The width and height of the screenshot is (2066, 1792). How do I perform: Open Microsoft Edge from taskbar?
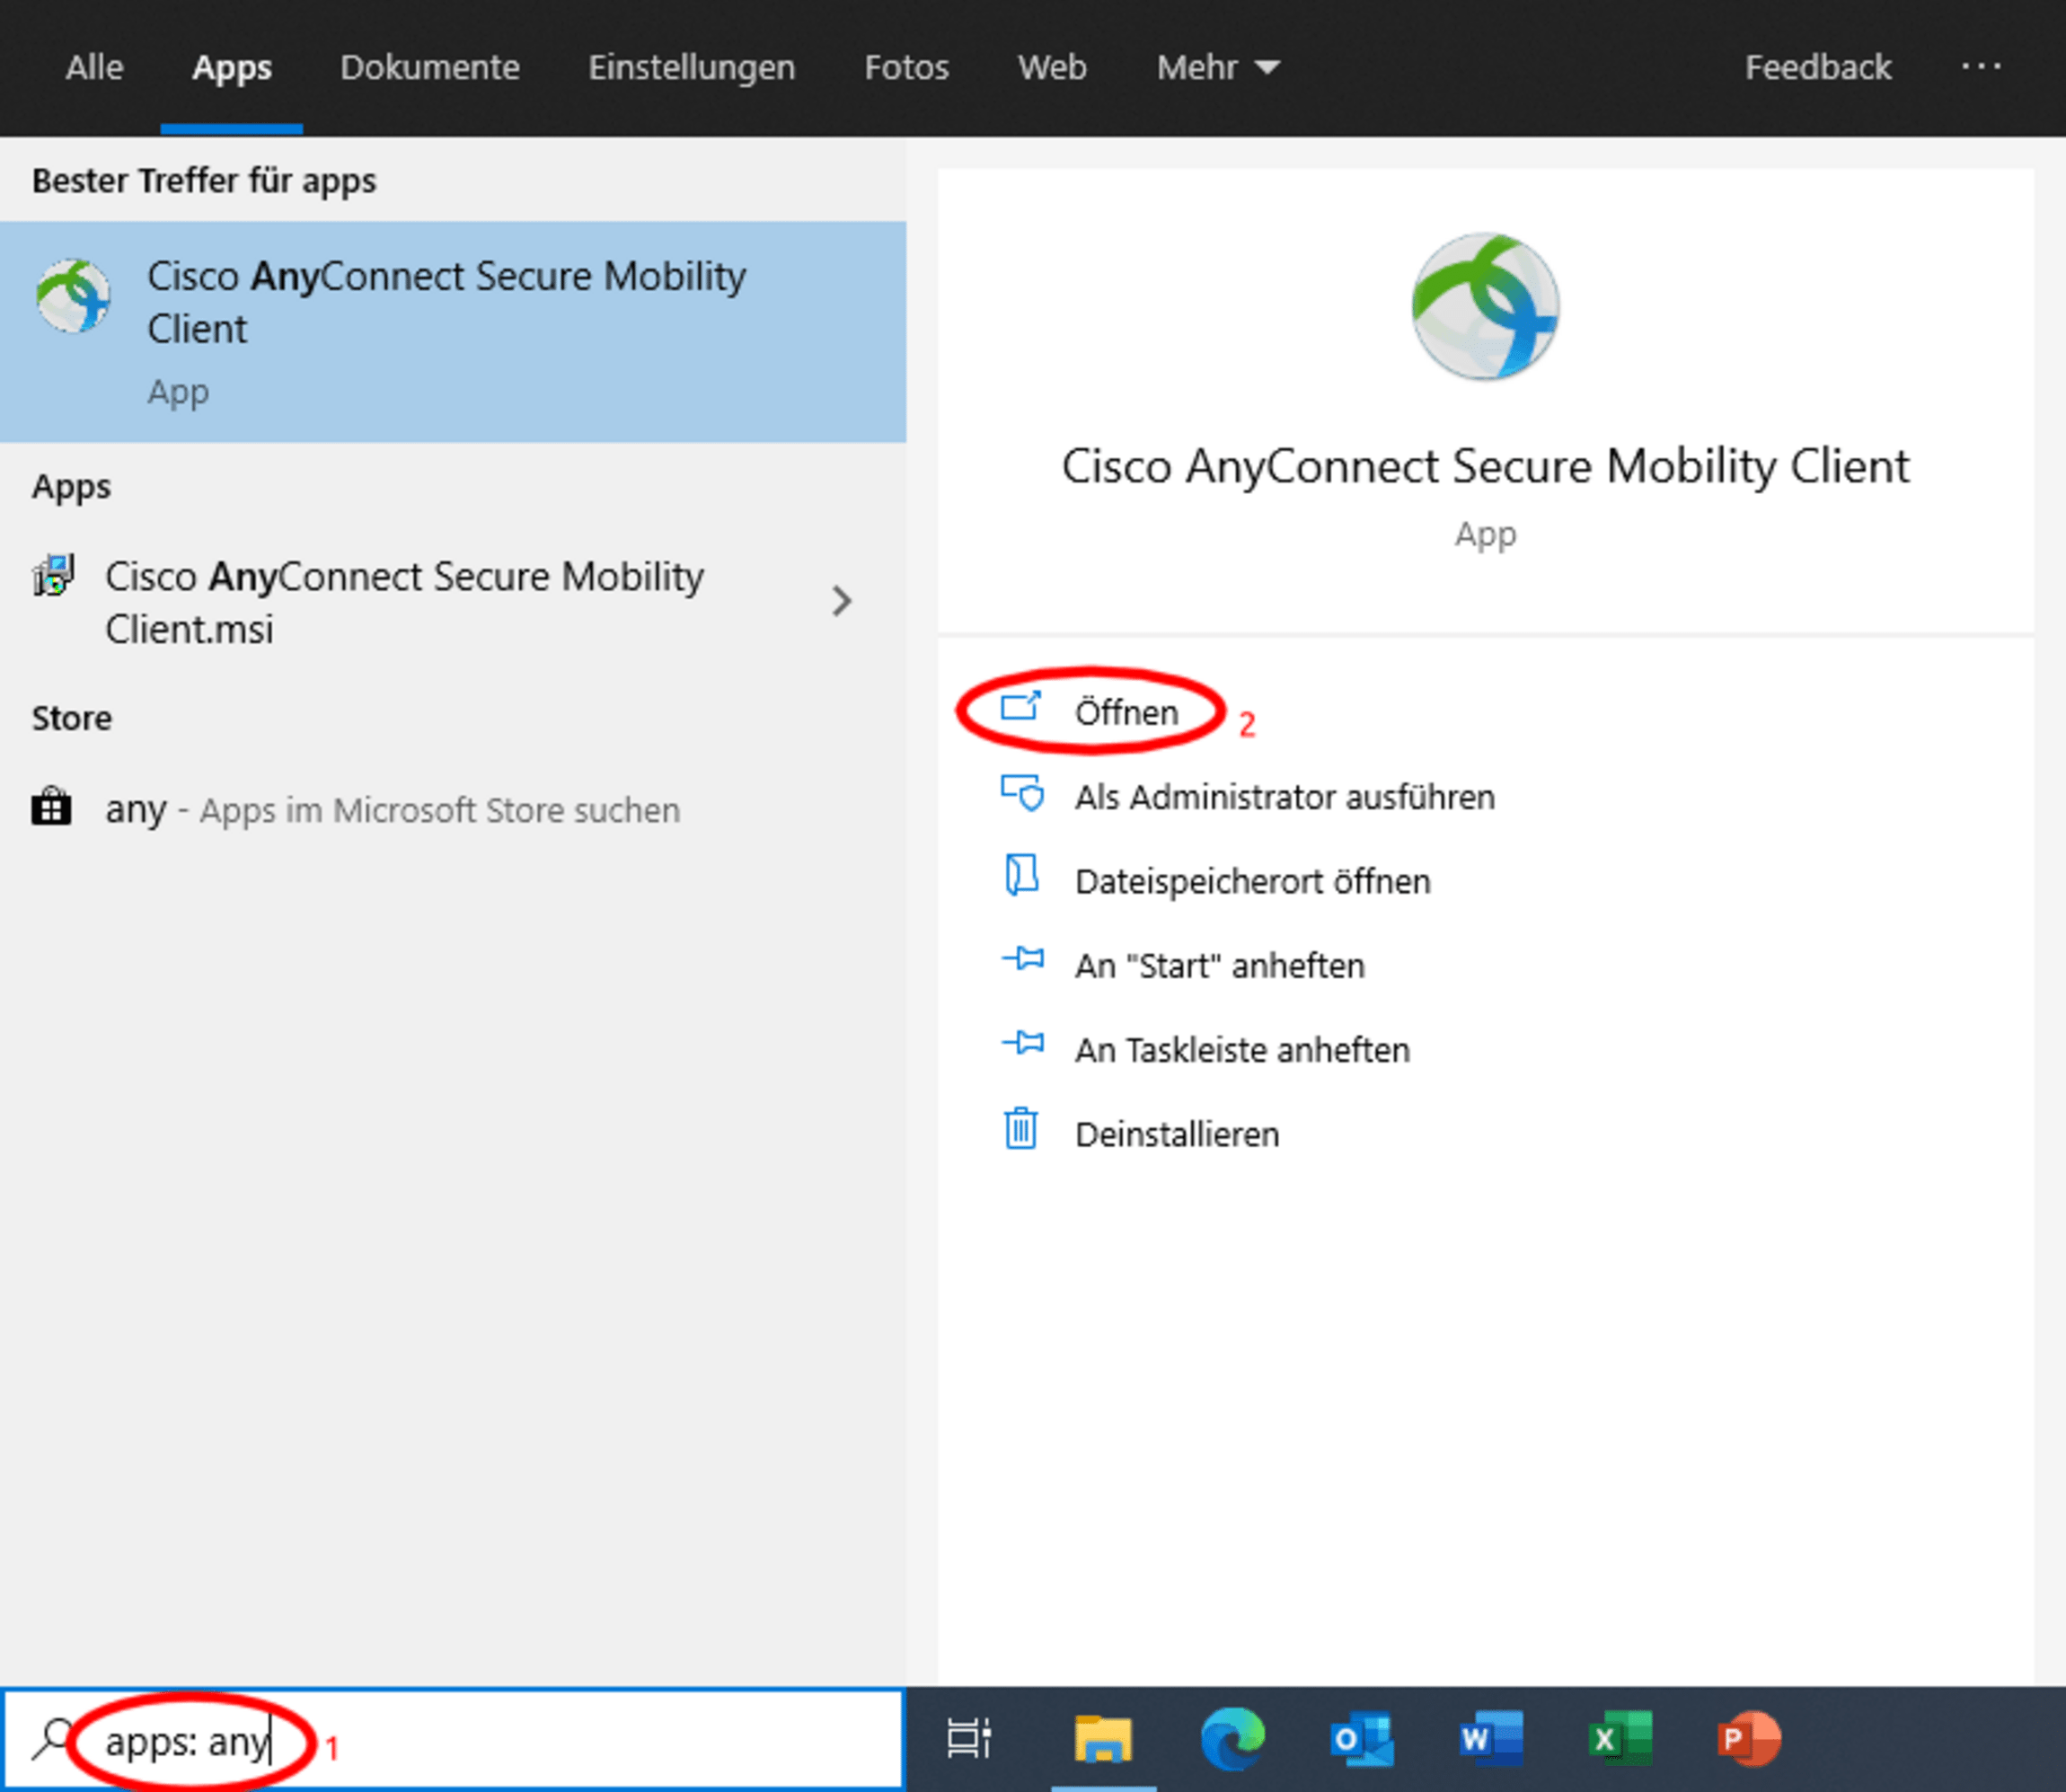click(1232, 1740)
